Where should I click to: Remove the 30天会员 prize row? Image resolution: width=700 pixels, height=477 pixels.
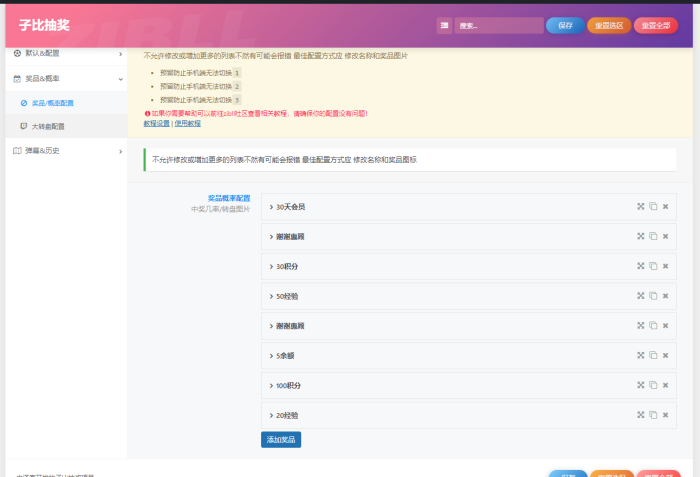pos(665,206)
